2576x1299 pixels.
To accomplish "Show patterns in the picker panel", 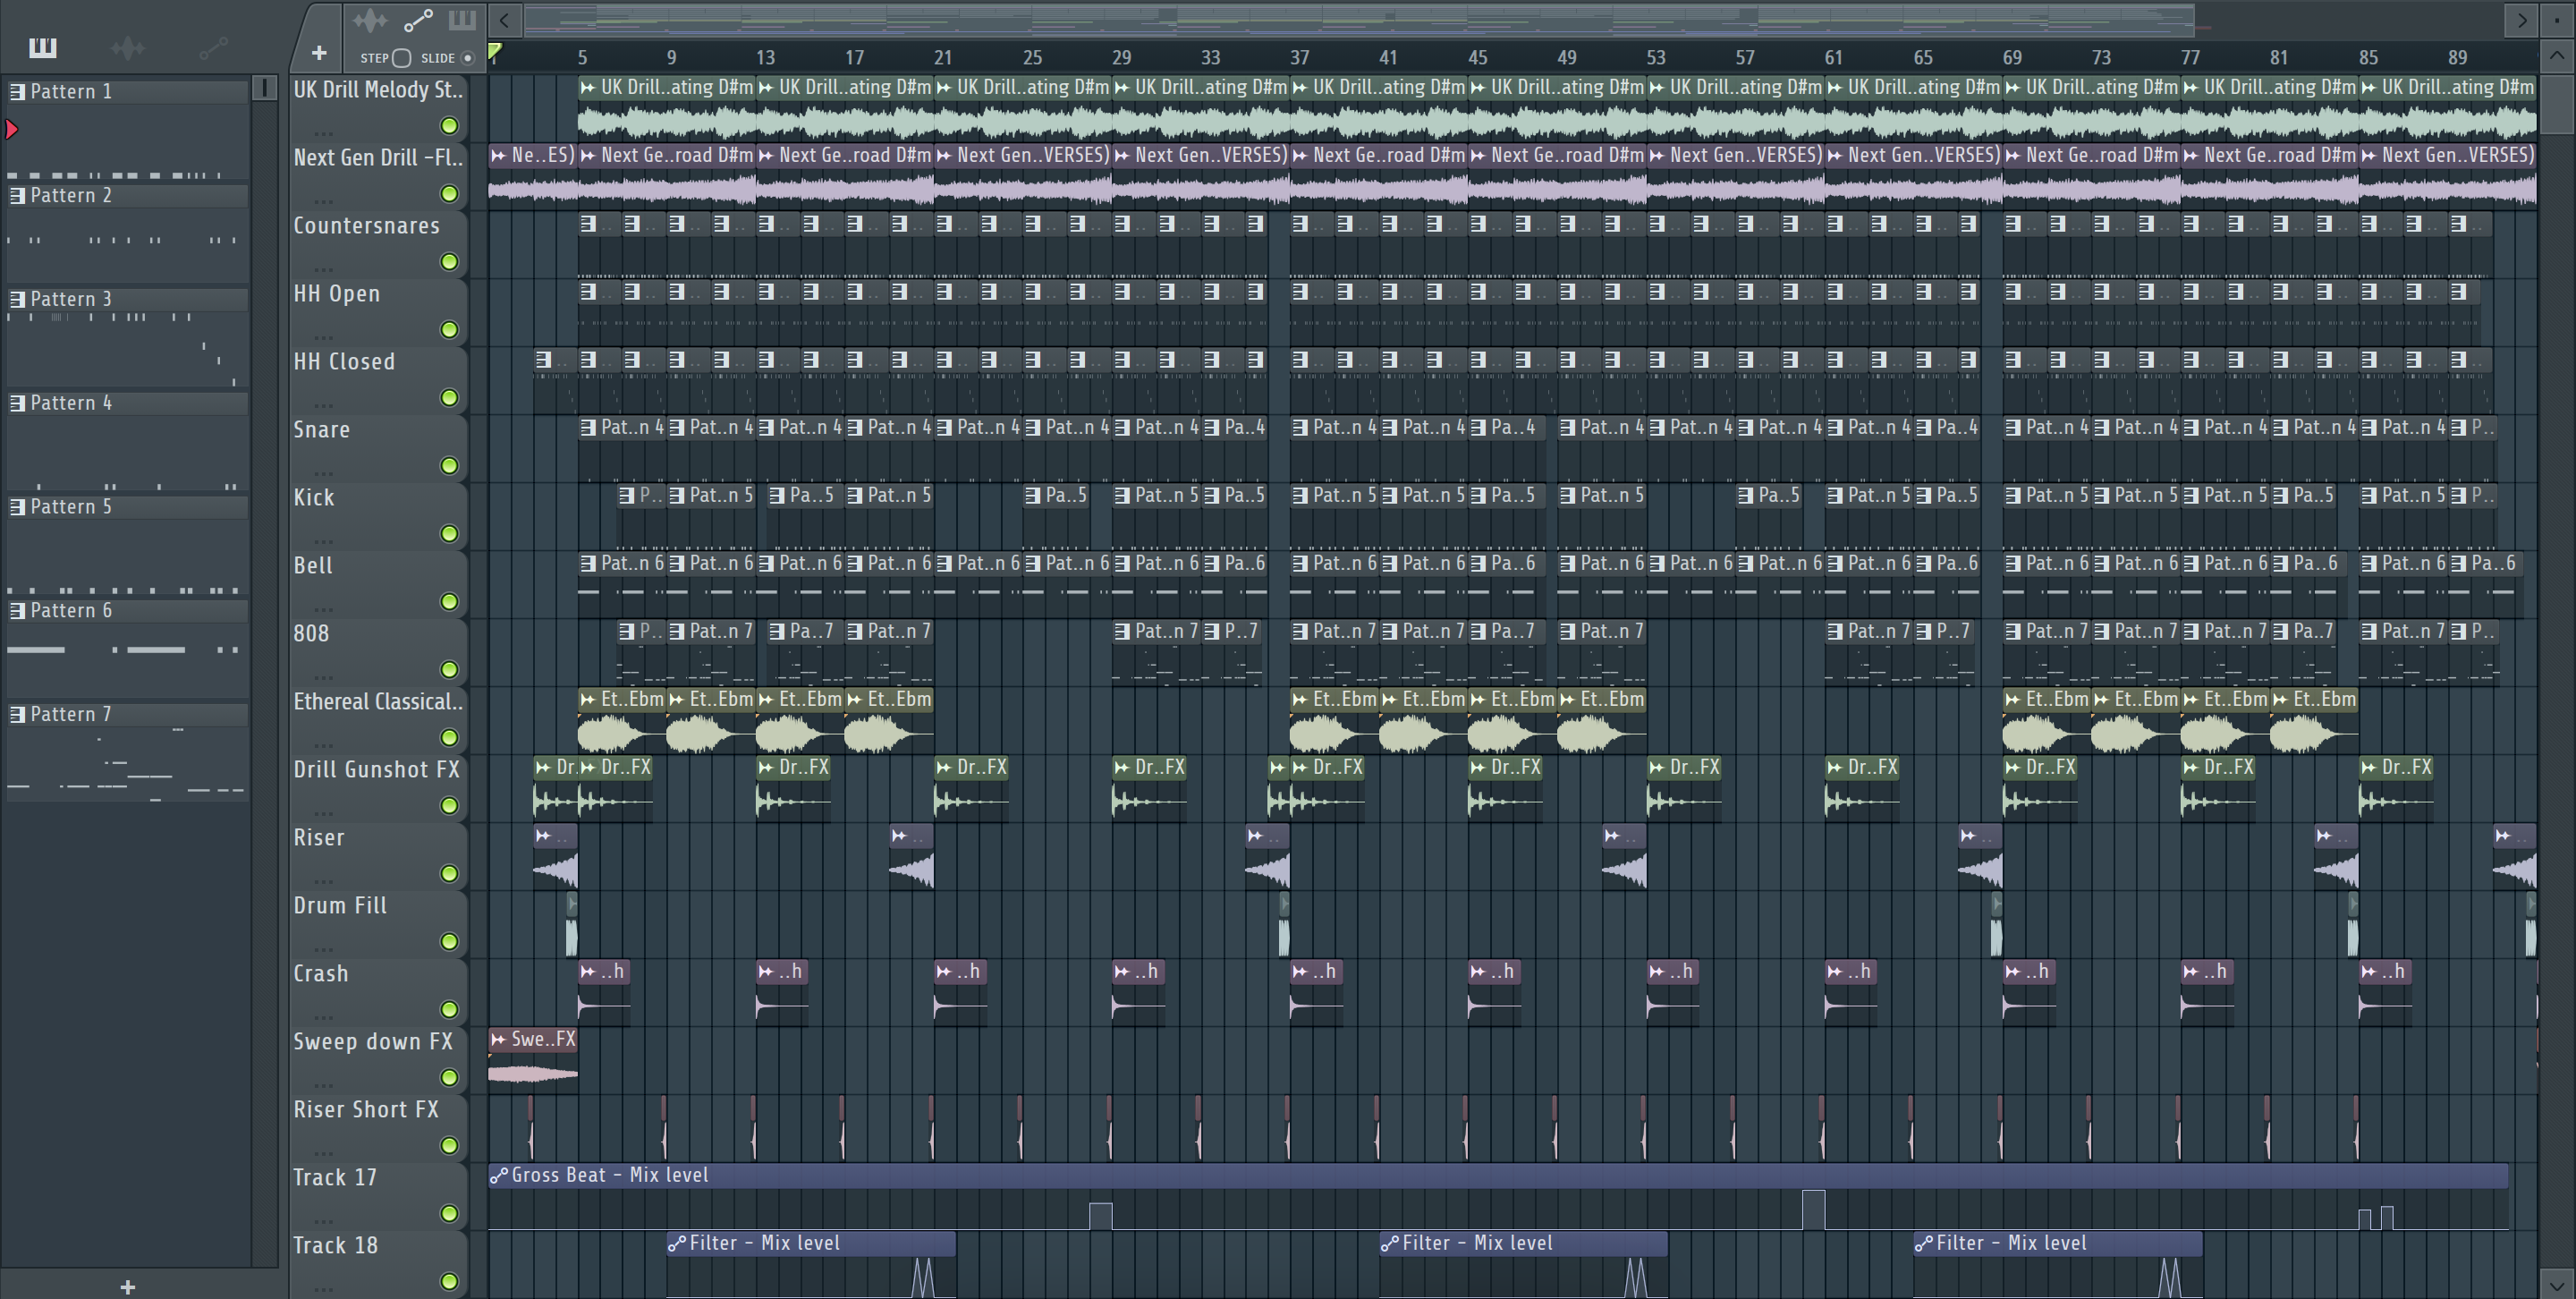I will coord(43,47).
